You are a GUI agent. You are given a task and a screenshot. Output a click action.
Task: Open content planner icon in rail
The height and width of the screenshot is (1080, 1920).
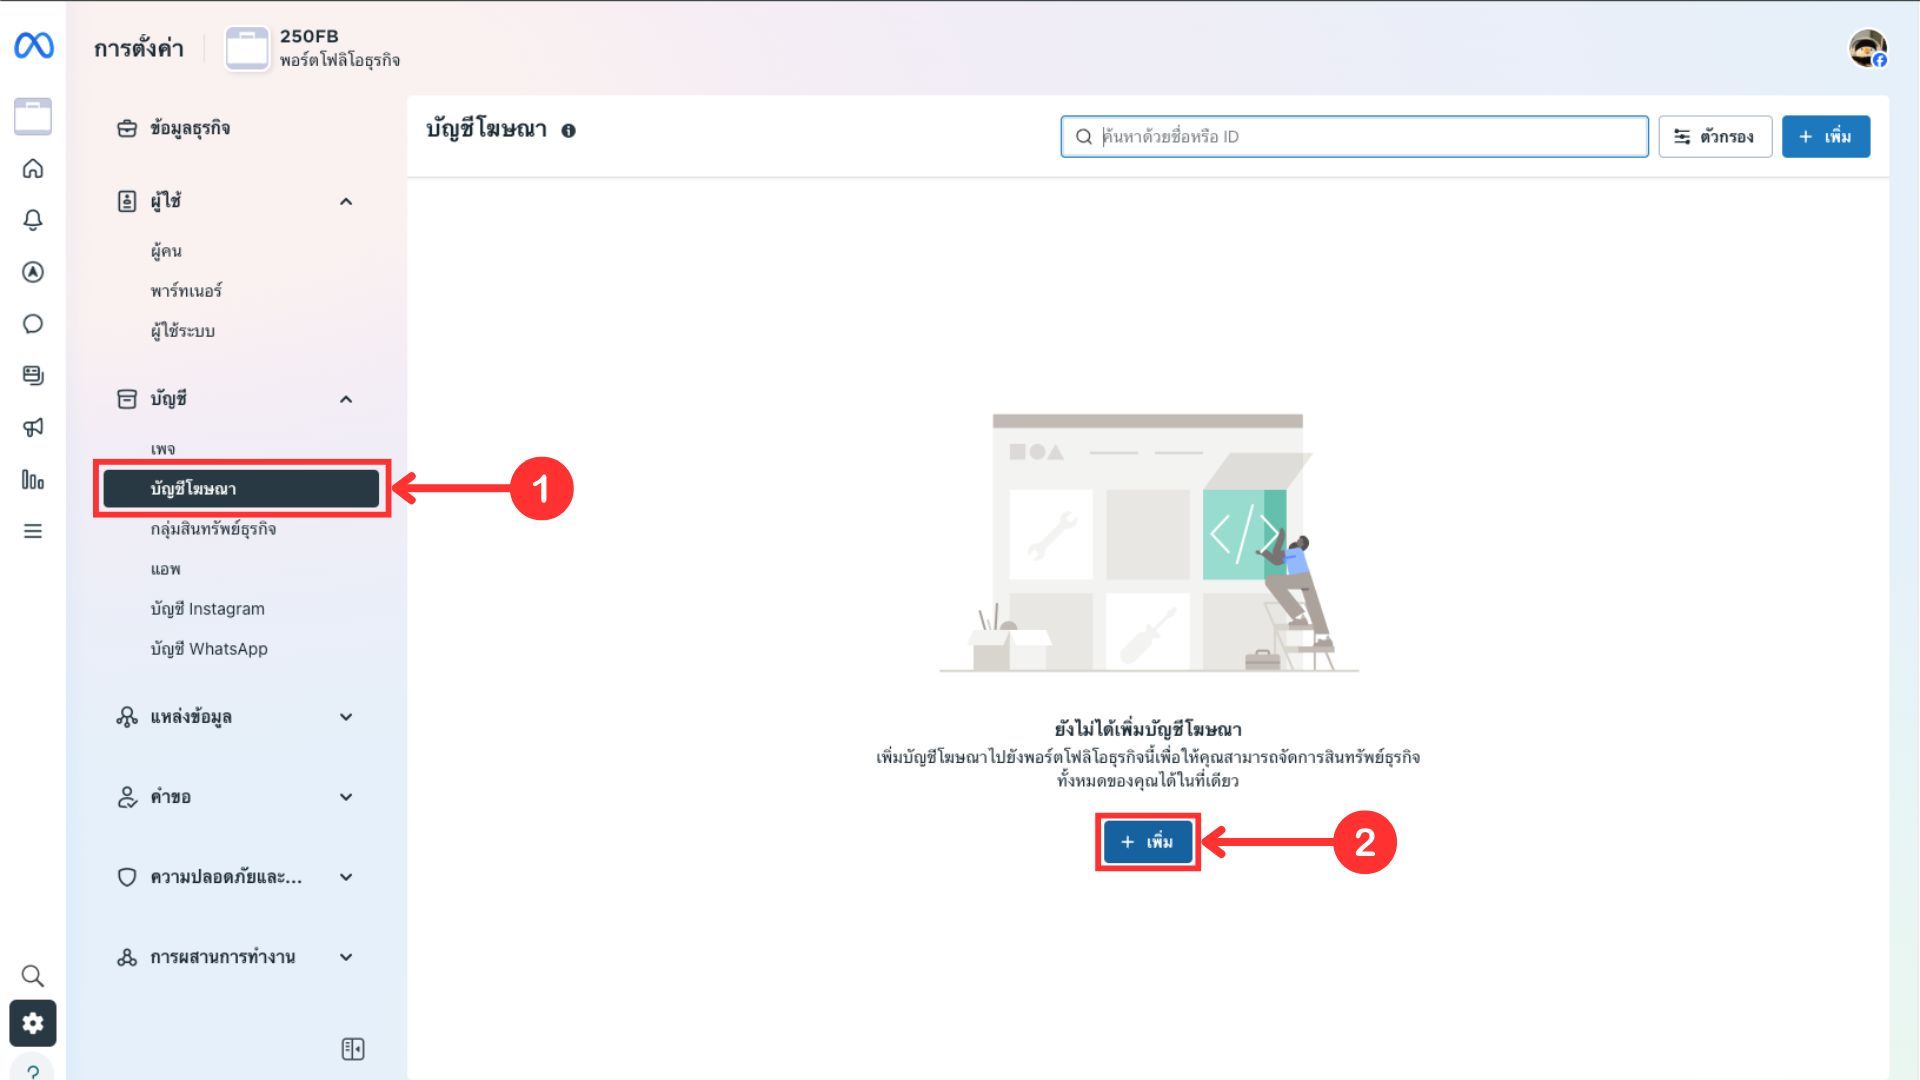point(33,376)
